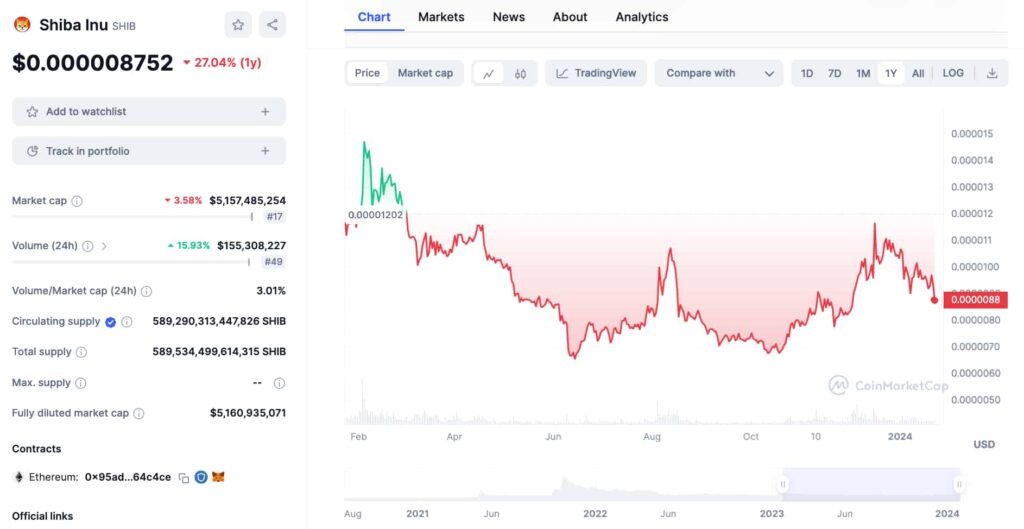Select 1M time range
The height and width of the screenshot is (529, 1024).
(863, 73)
